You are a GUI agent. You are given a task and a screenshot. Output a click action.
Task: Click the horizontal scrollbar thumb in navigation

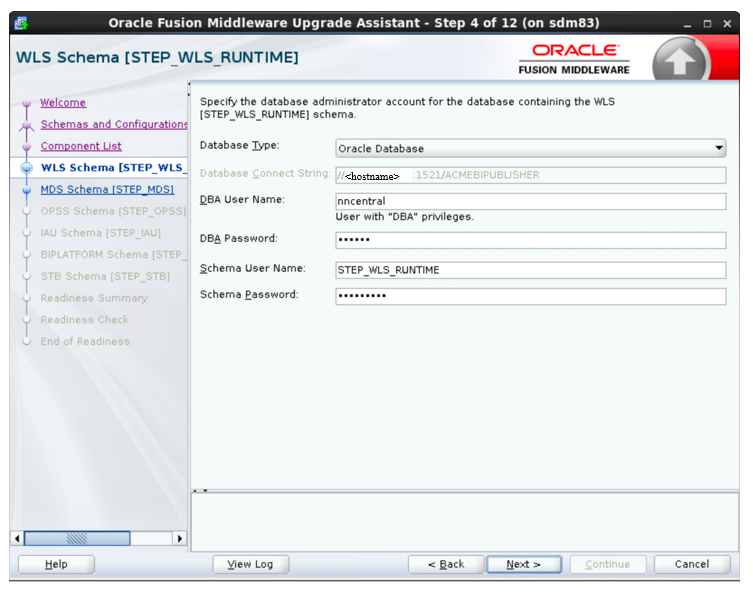click(77, 538)
